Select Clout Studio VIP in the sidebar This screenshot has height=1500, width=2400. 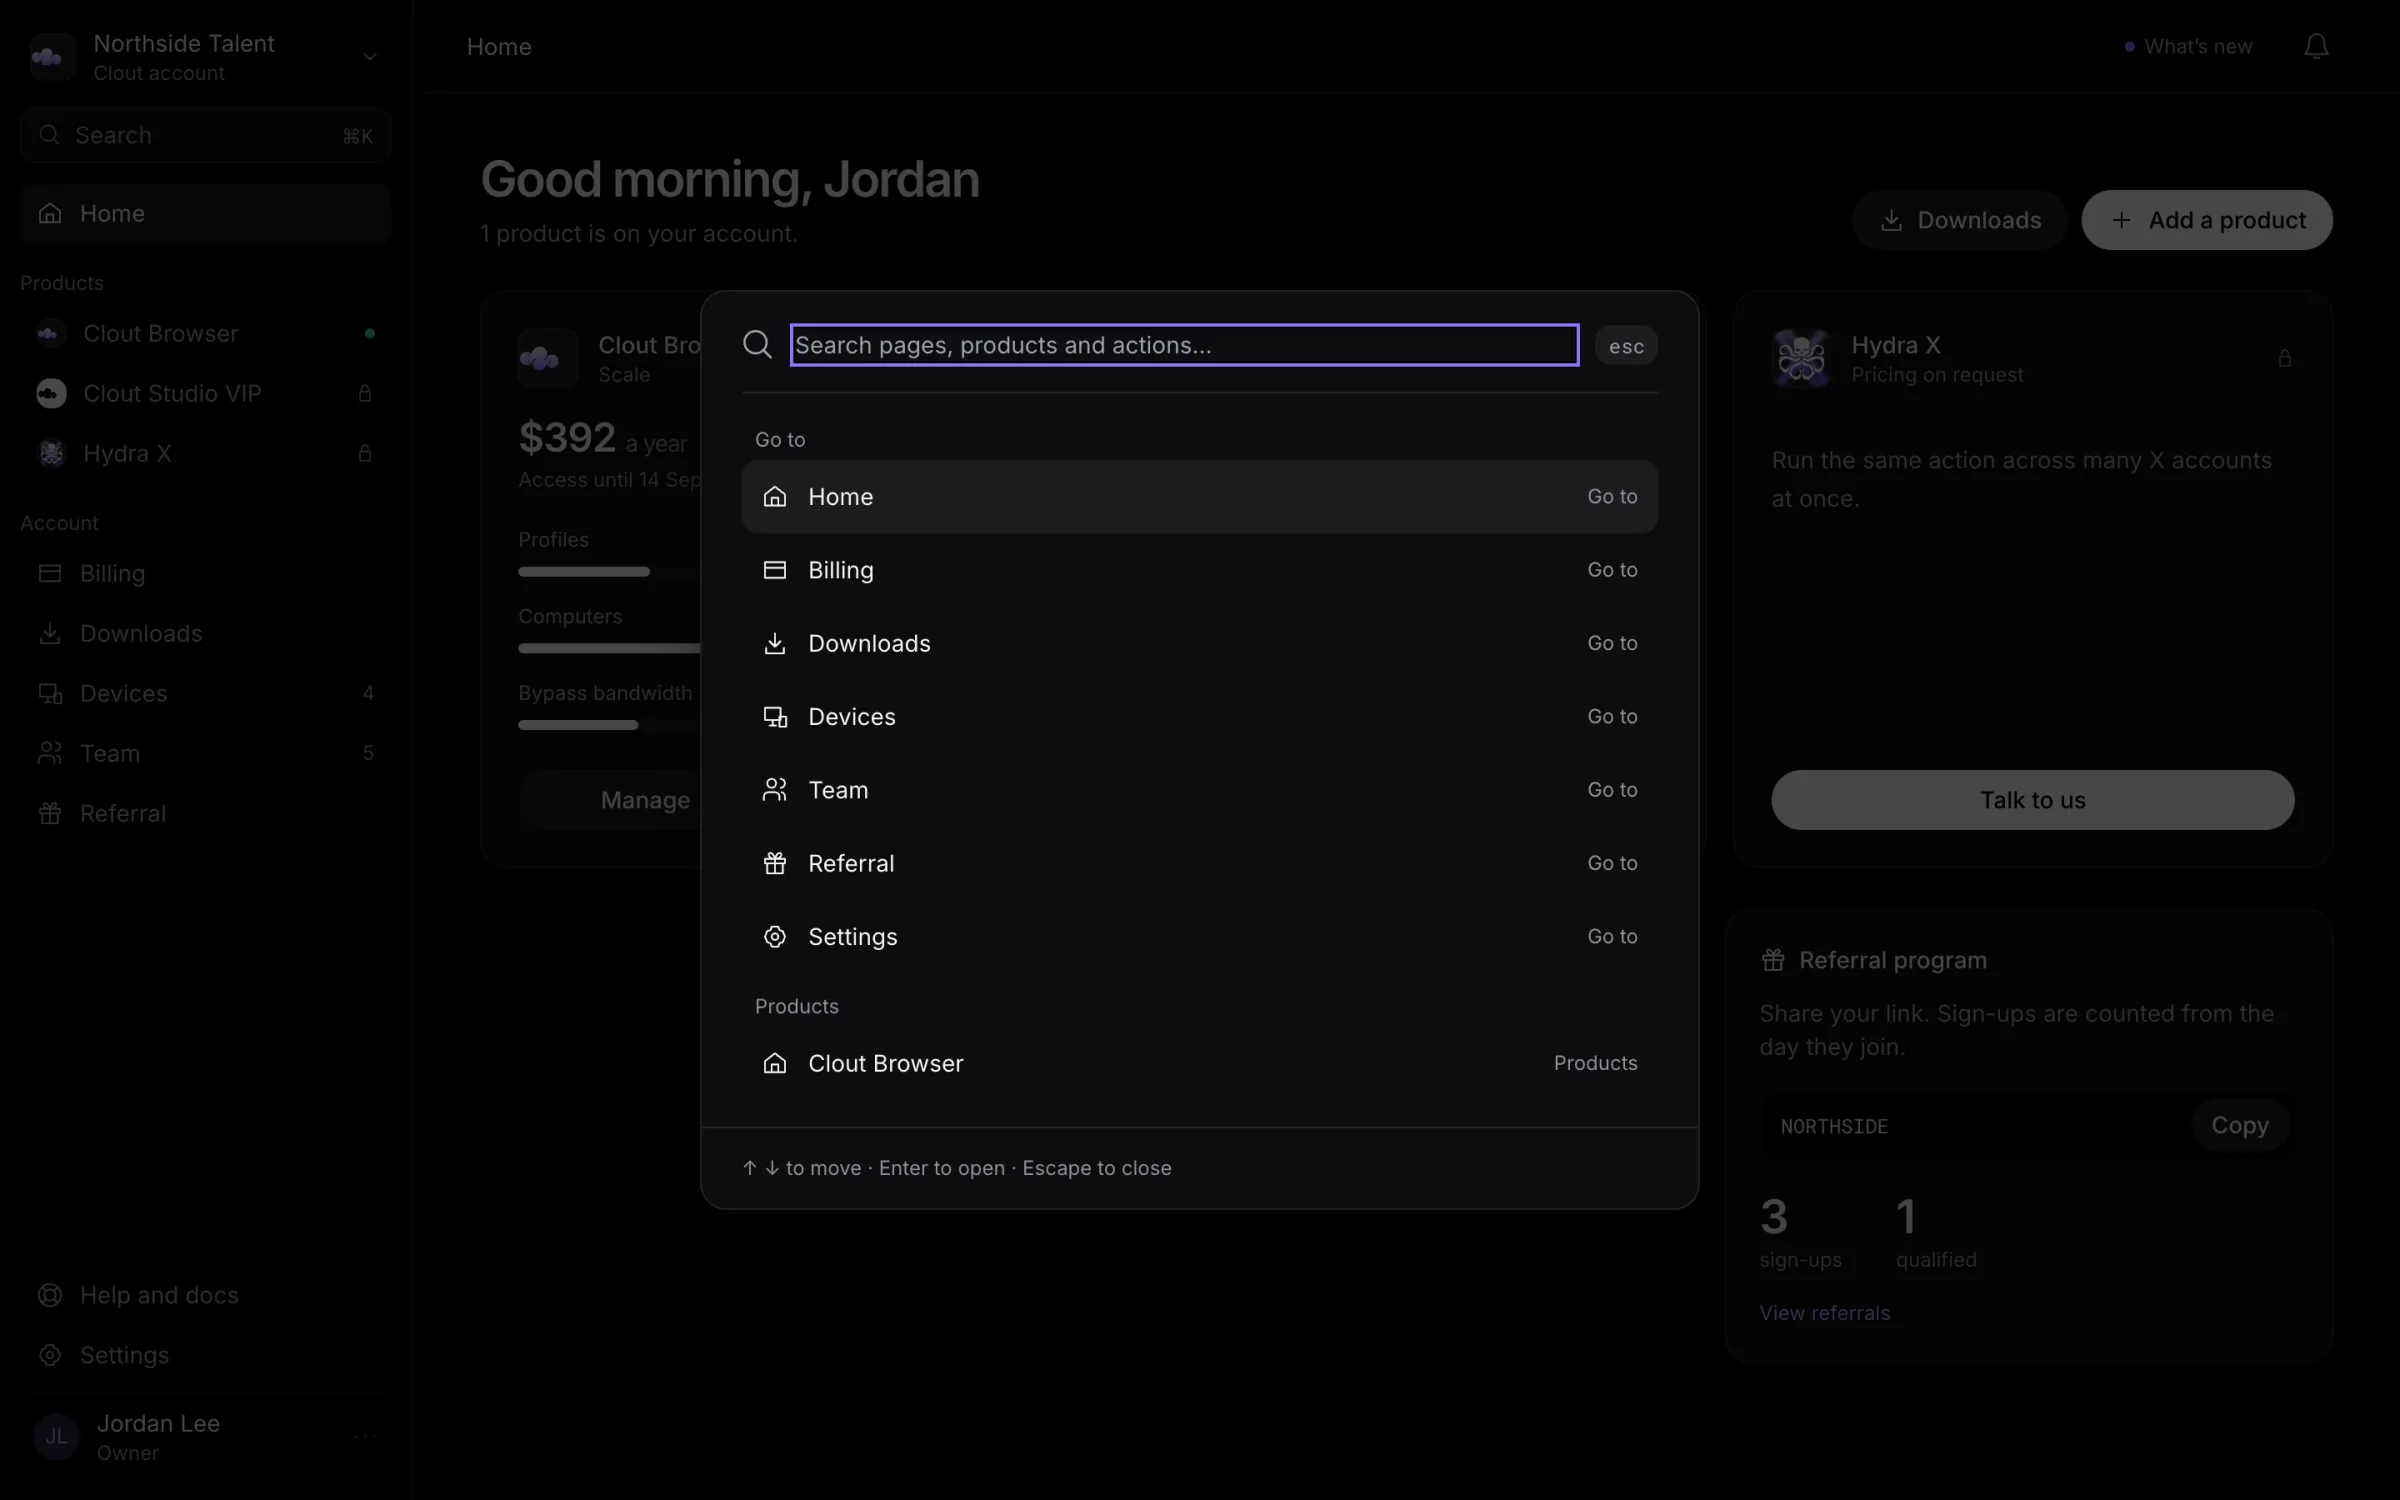pyautogui.click(x=205, y=394)
